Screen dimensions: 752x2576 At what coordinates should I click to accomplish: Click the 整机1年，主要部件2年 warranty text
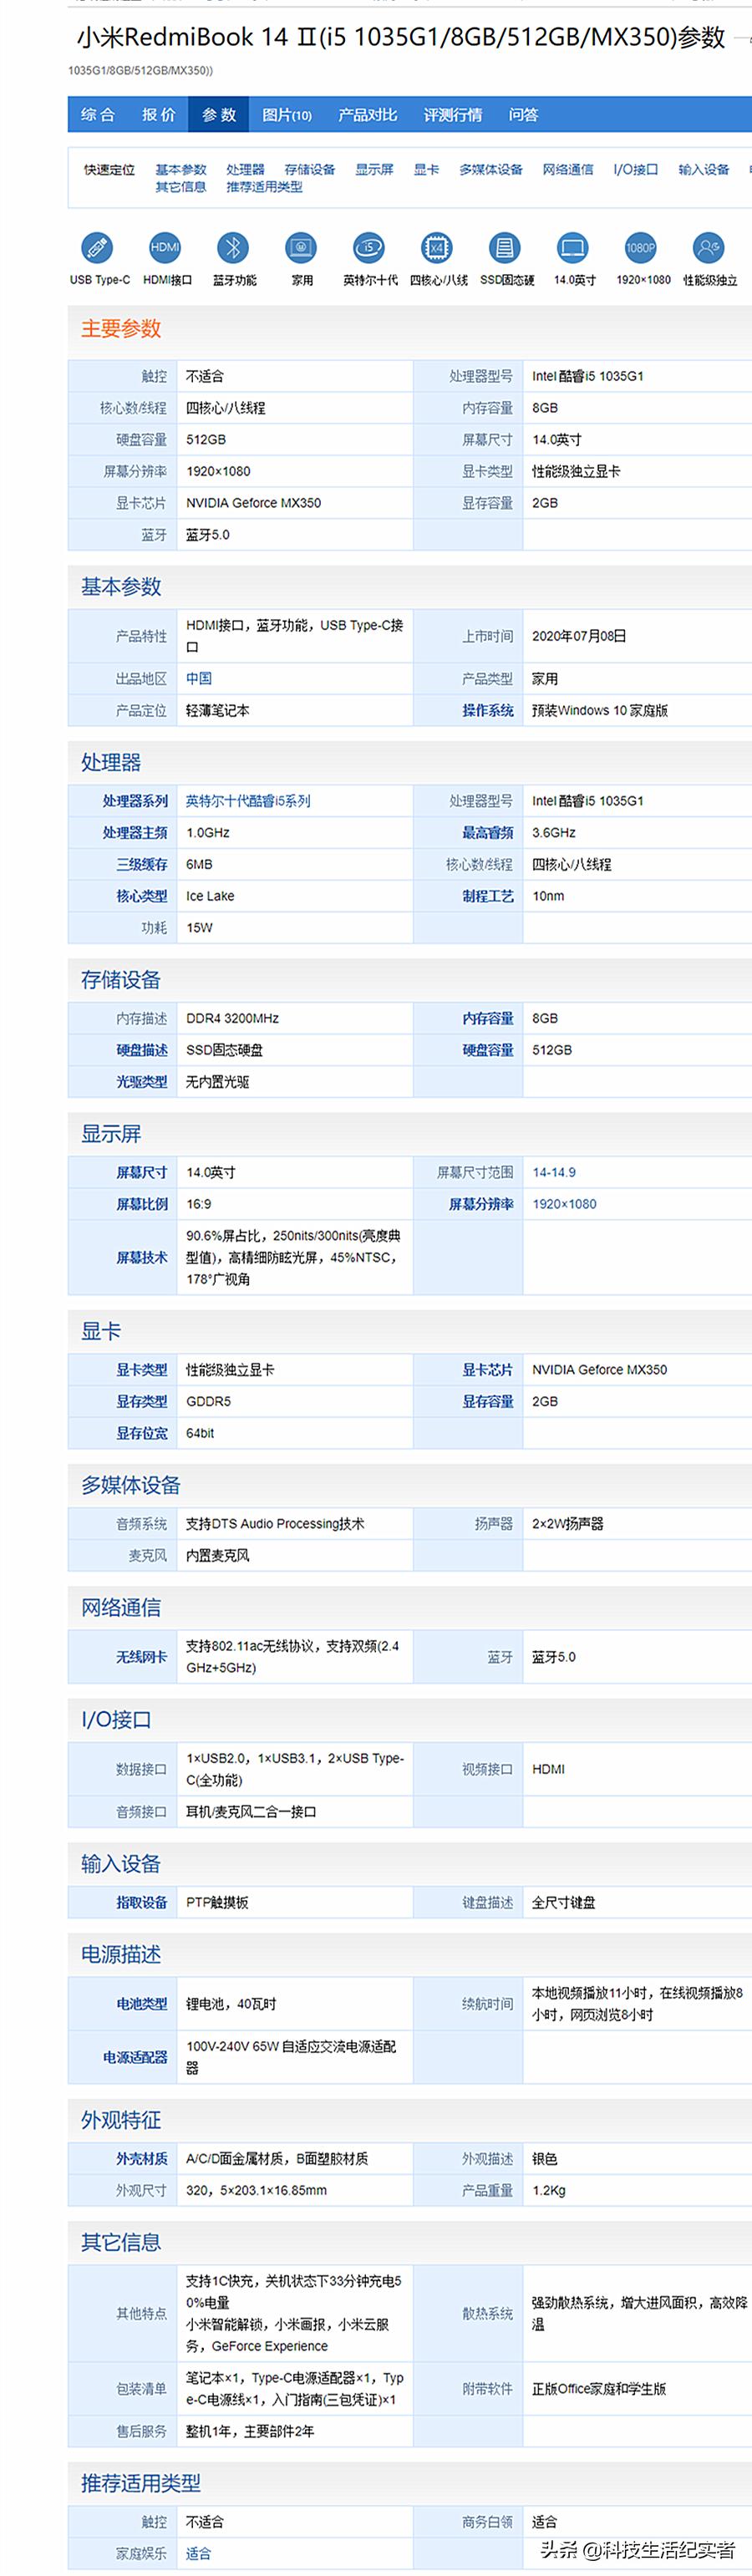click(250, 2431)
